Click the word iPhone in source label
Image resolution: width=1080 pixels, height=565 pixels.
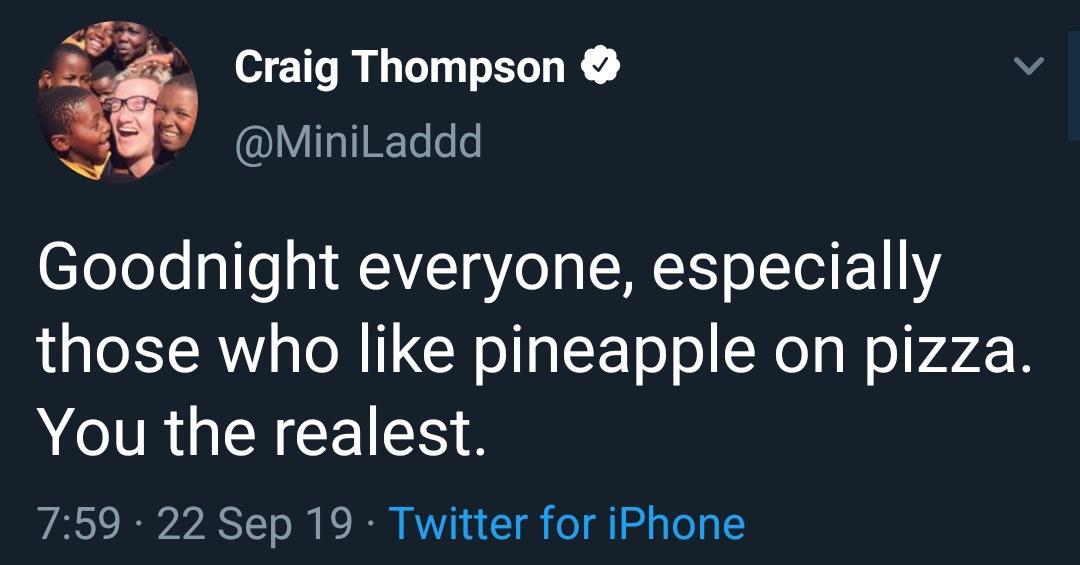pos(678,523)
